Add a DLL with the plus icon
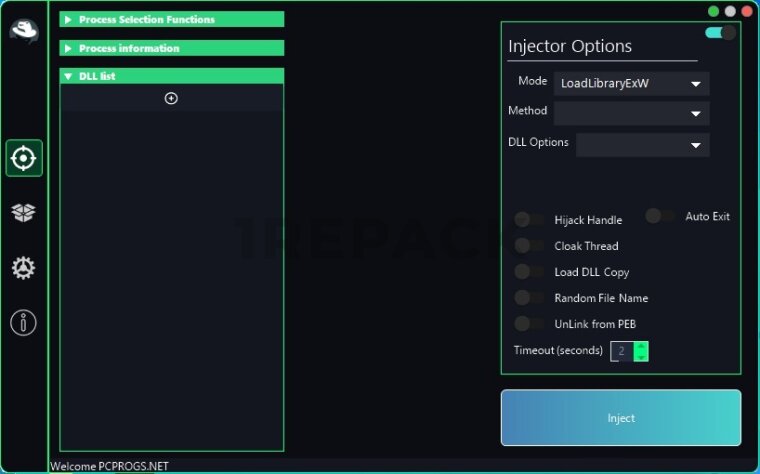Viewport: 760px width, 474px height. [171, 98]
